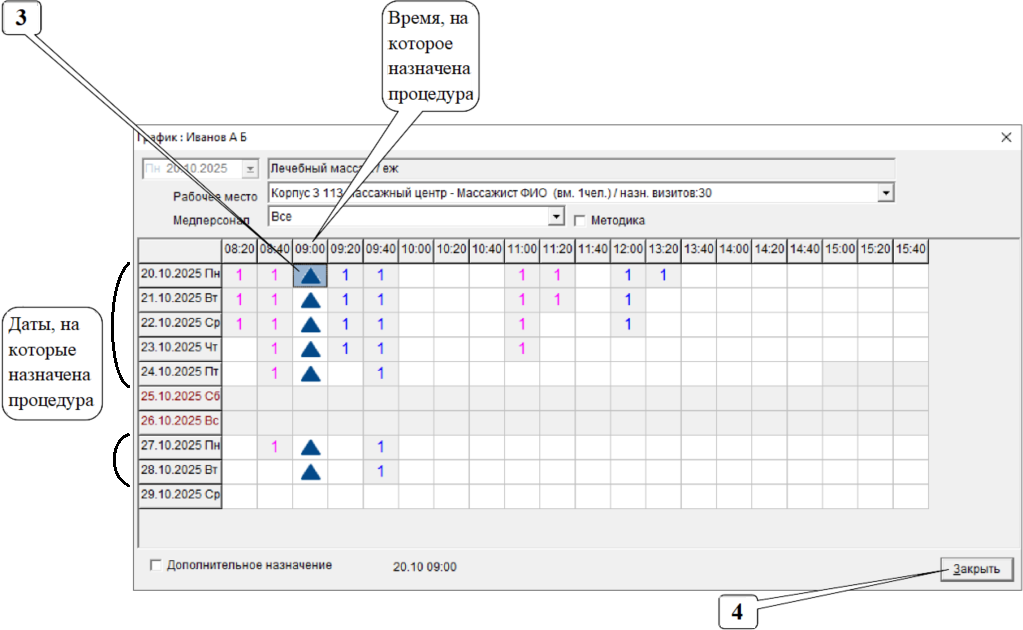Select the triangle marker in the 27.10.2025 row

(310, 447)
